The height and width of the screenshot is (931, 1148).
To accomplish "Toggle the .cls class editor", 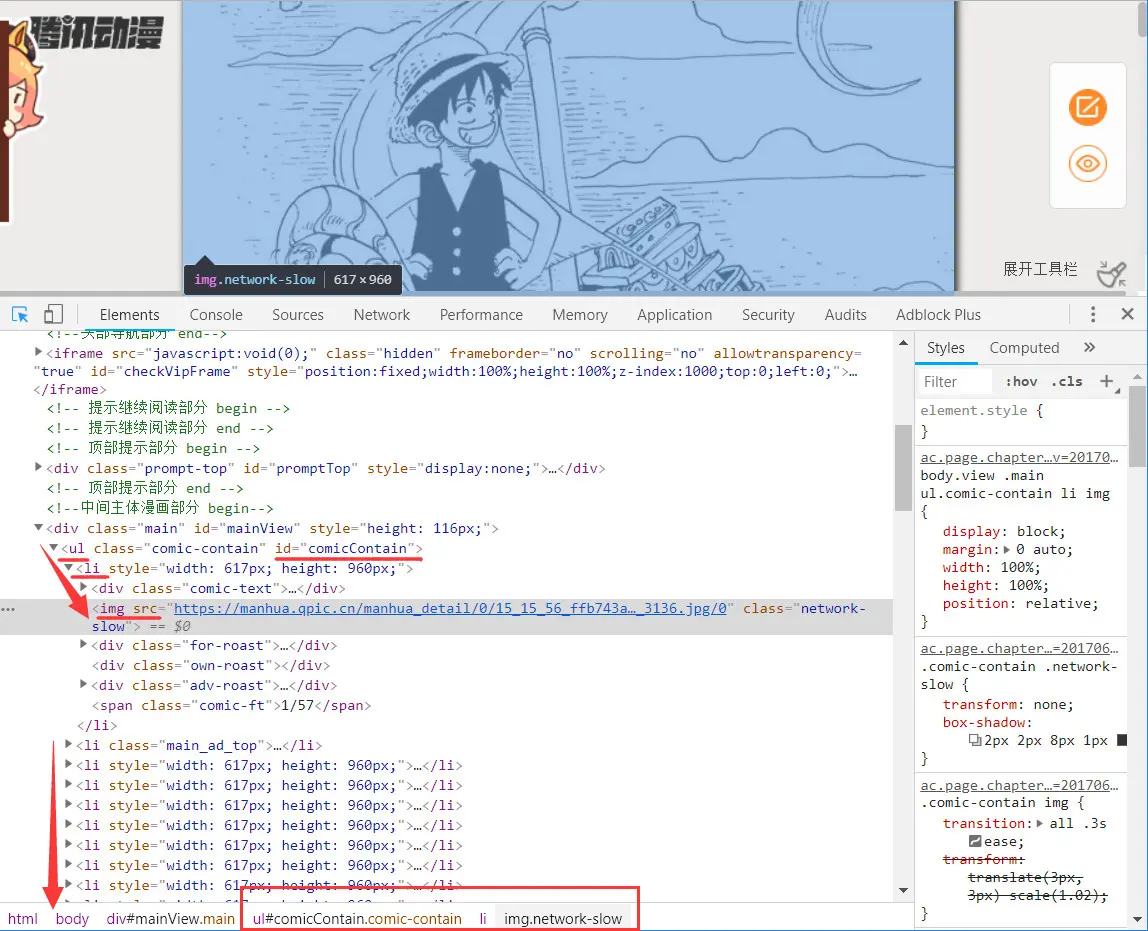I will click(x=1068, y=381).
